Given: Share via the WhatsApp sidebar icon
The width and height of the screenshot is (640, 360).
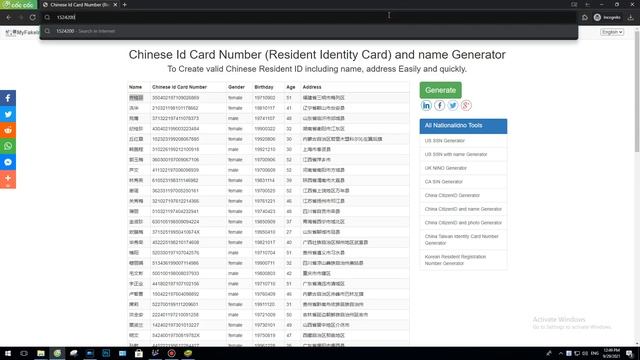Looking at the screenshot, I should [x=8, y=146].
